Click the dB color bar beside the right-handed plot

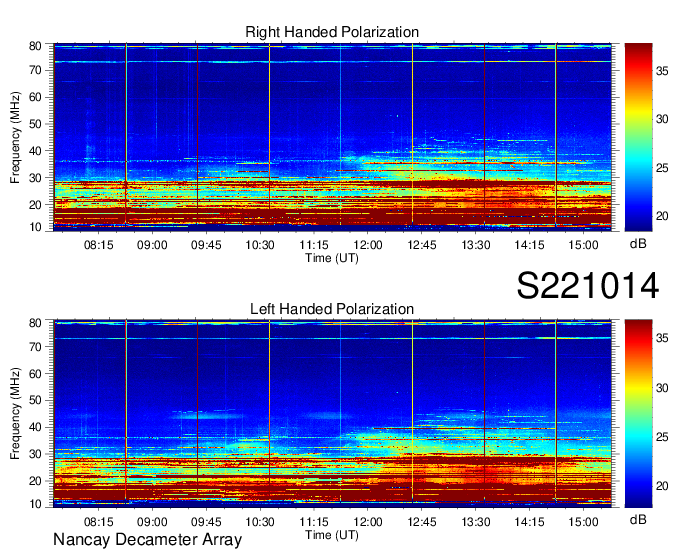pos(638,137)
